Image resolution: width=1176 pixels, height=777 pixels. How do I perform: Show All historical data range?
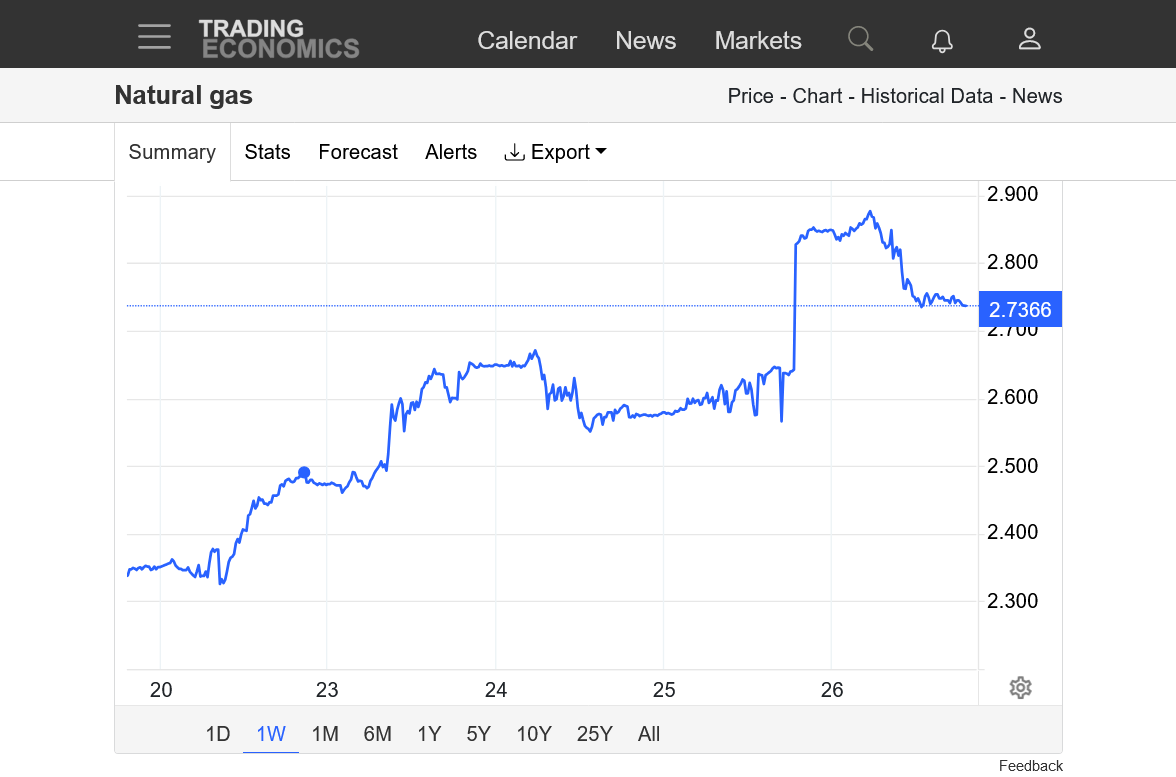(x=649, y=734)
